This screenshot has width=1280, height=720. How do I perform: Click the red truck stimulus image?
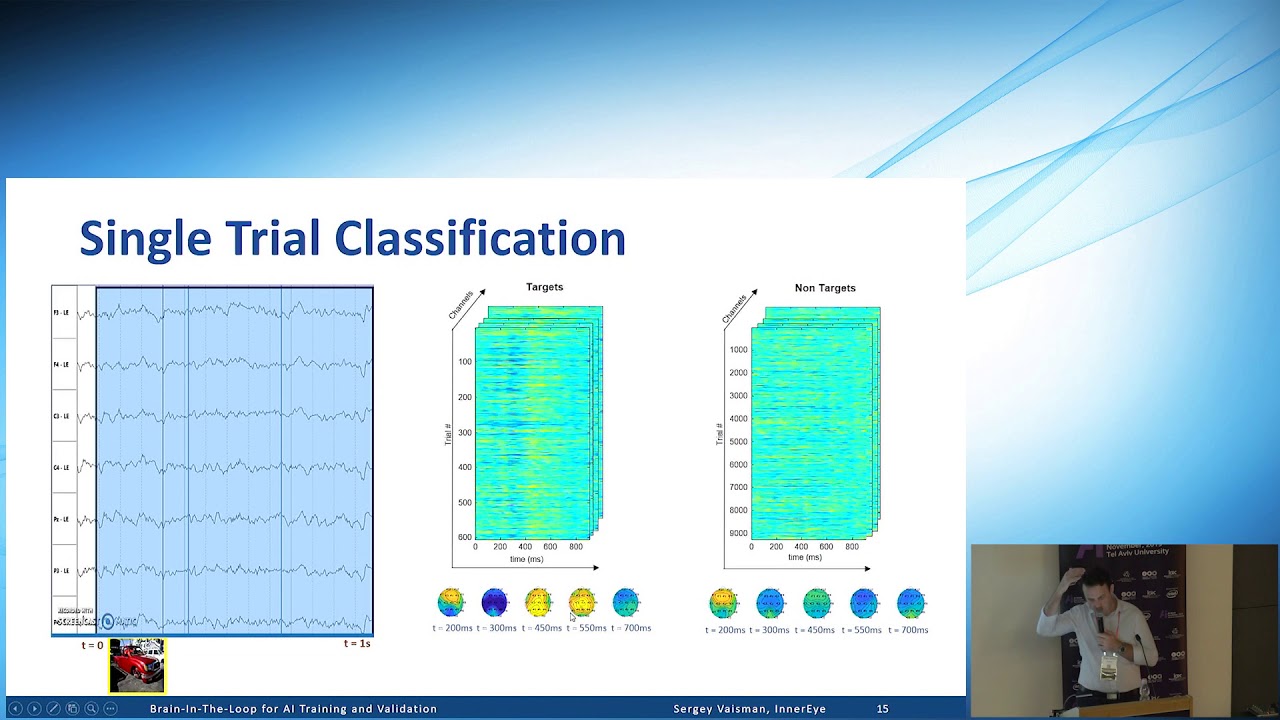click(137, 665)
